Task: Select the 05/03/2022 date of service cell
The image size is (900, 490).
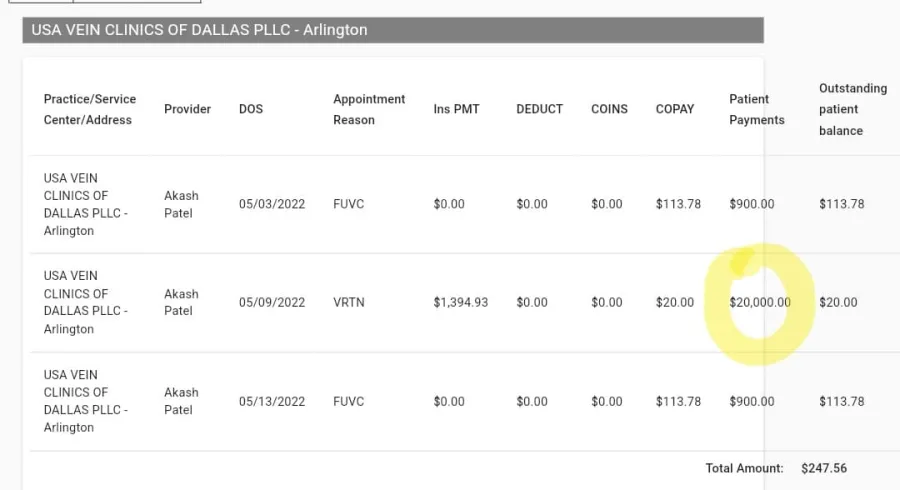Action: [x=272, y=204]
